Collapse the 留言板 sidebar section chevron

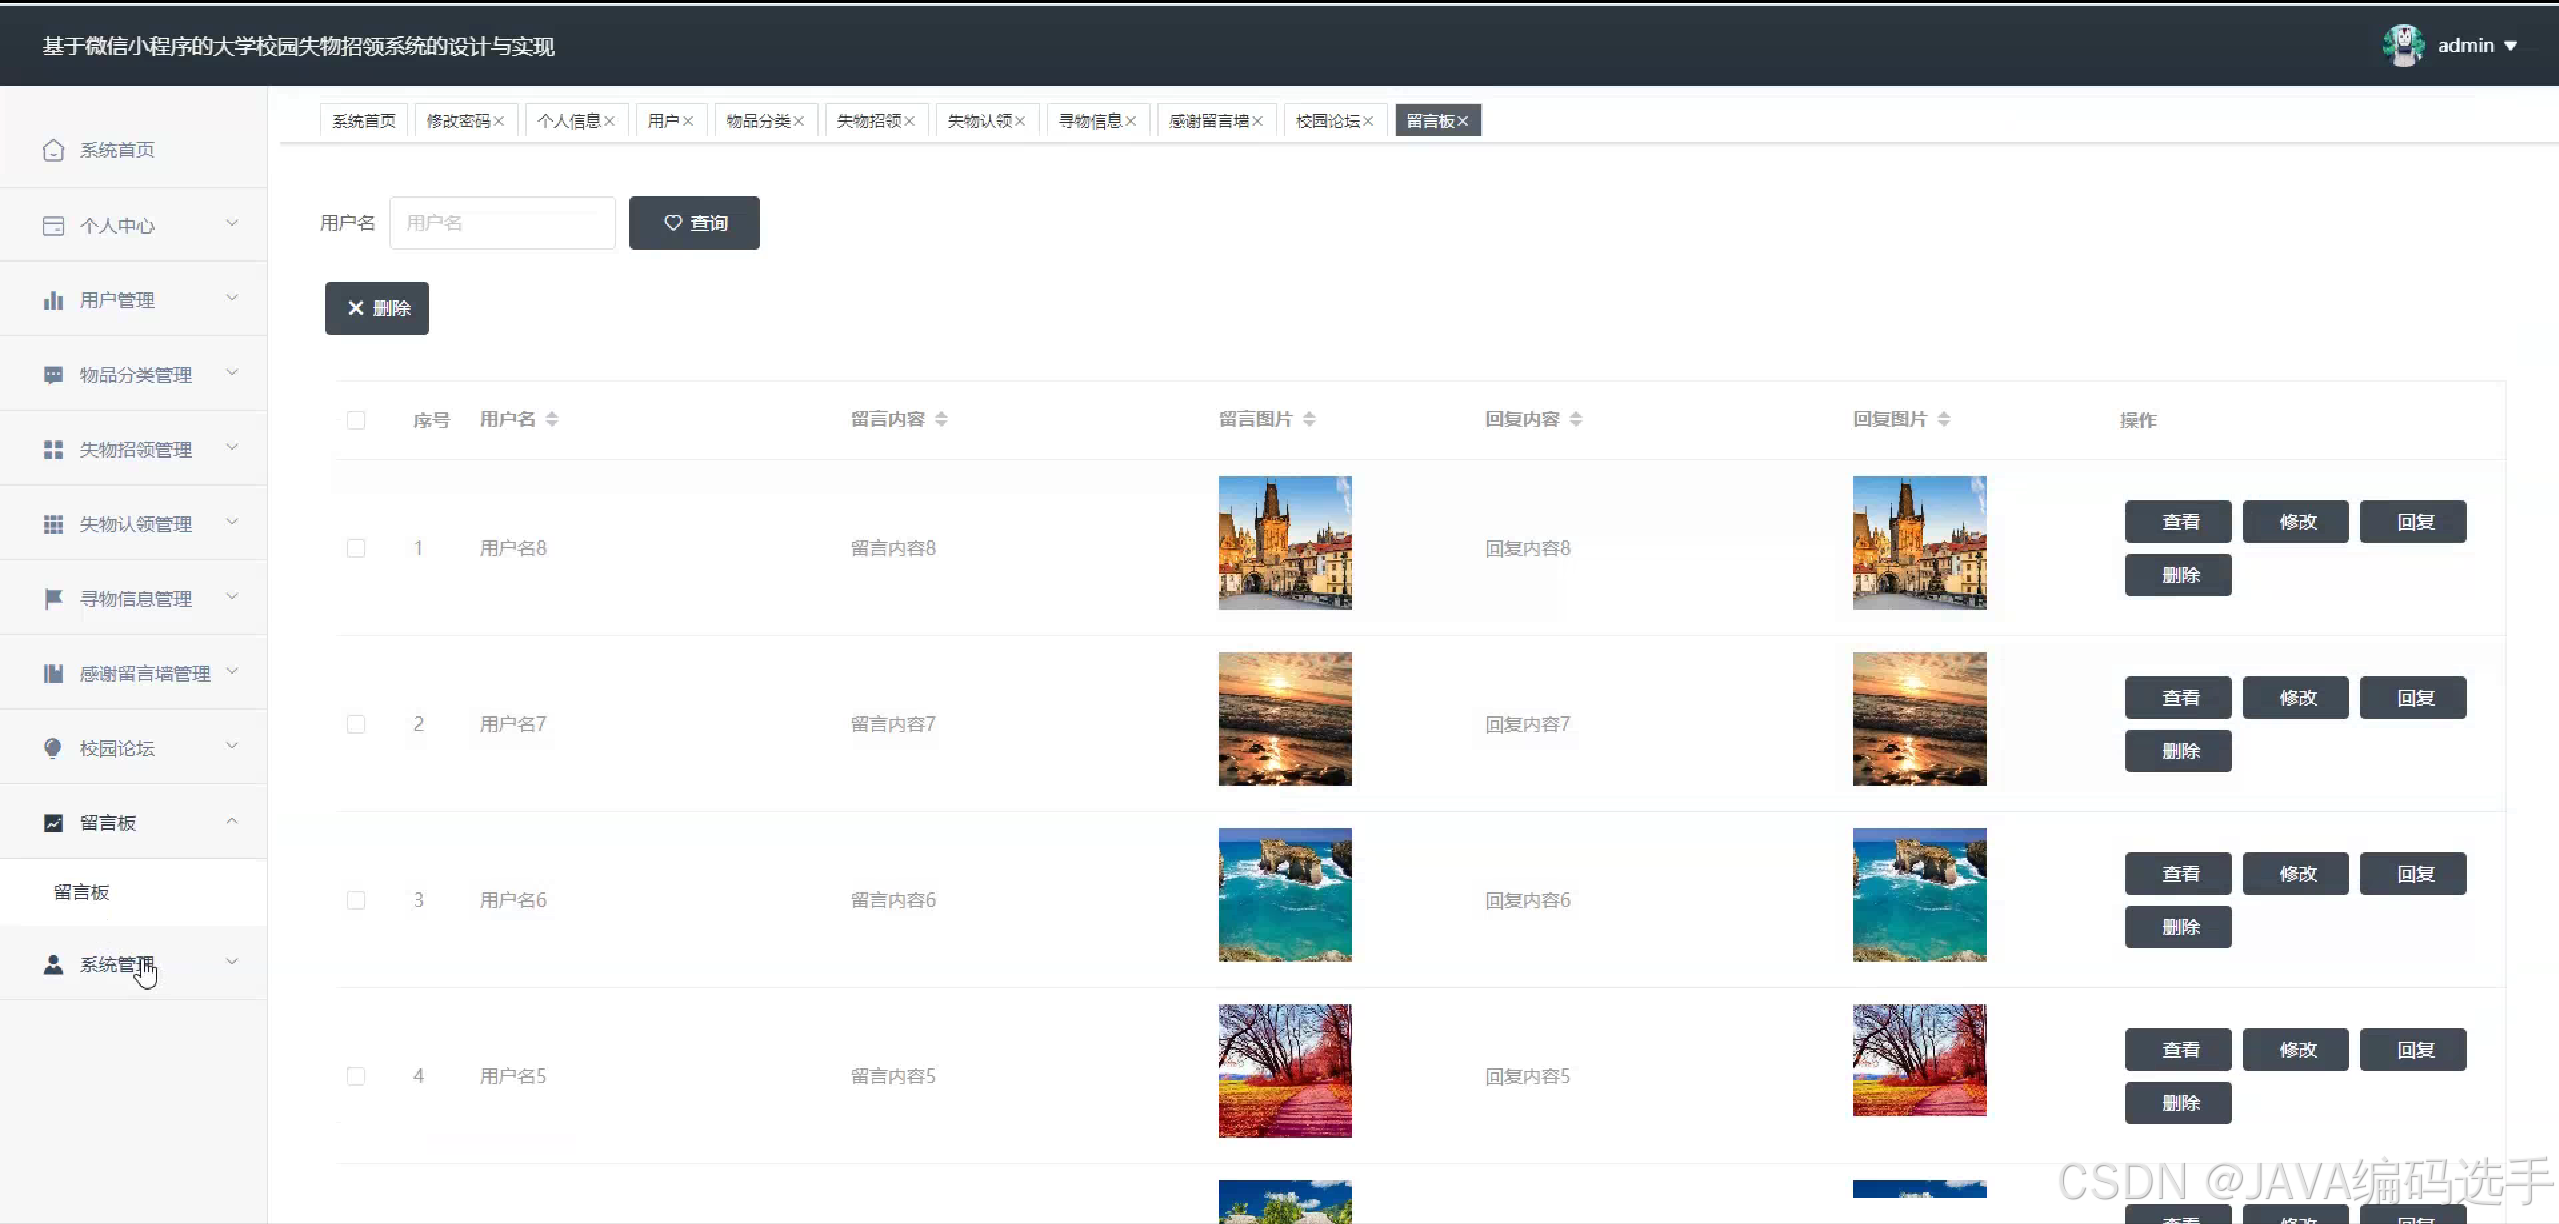232,821
